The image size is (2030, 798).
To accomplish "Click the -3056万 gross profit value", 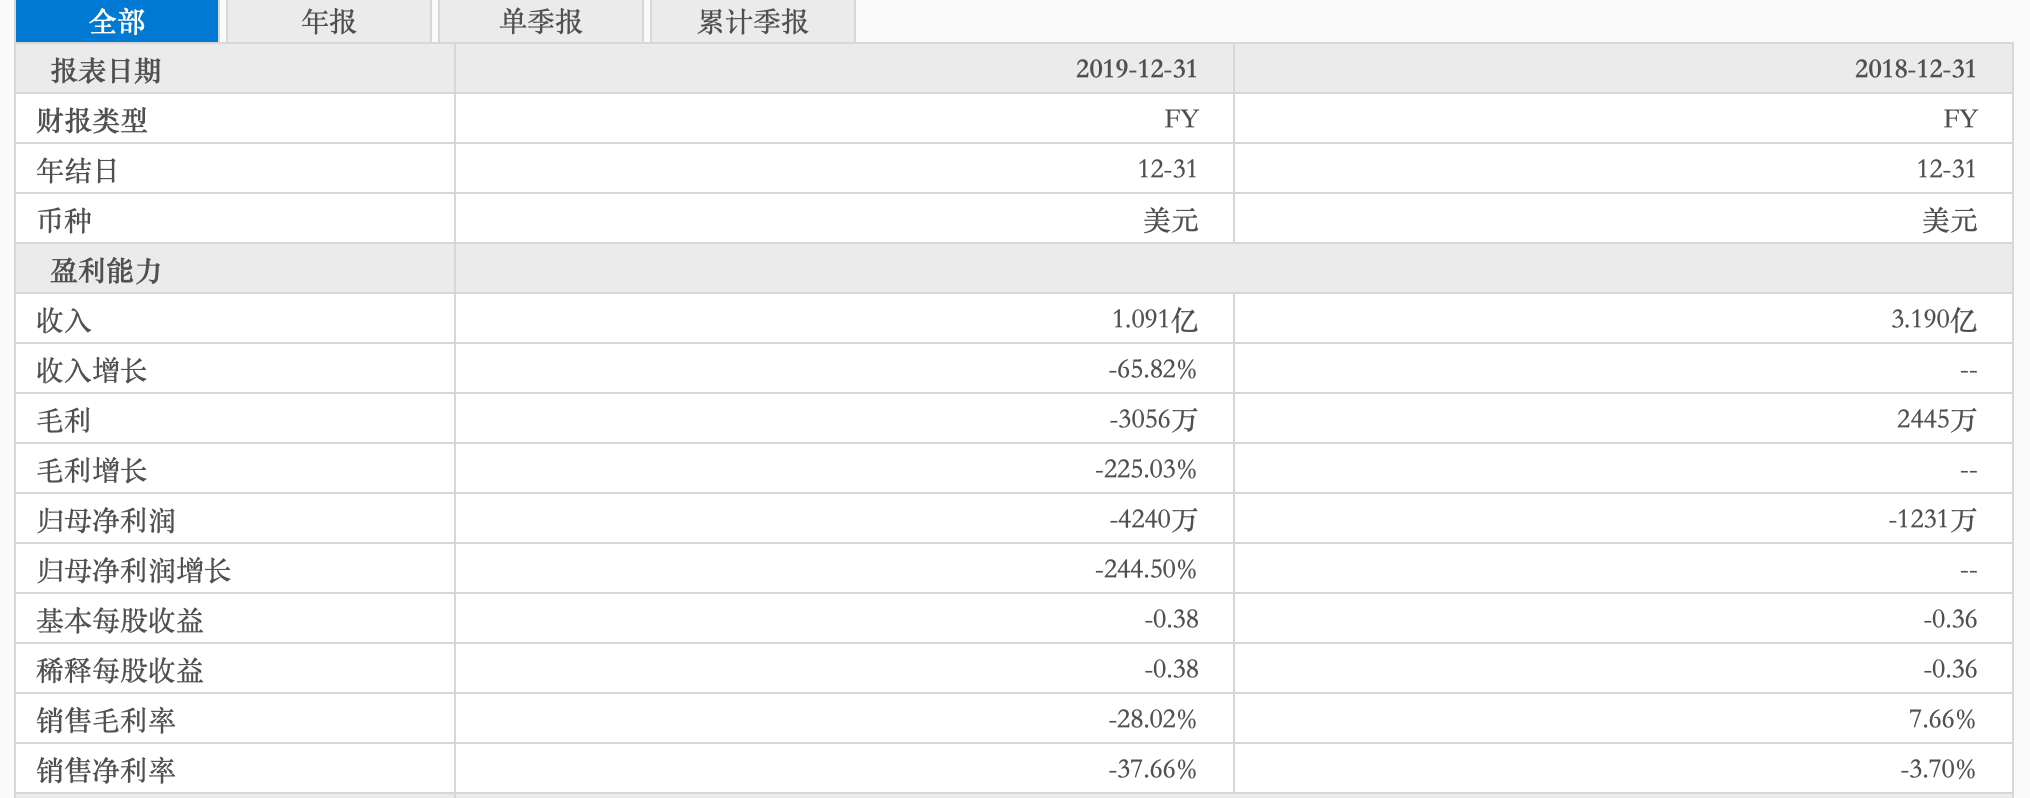I will pos(1153,419).
